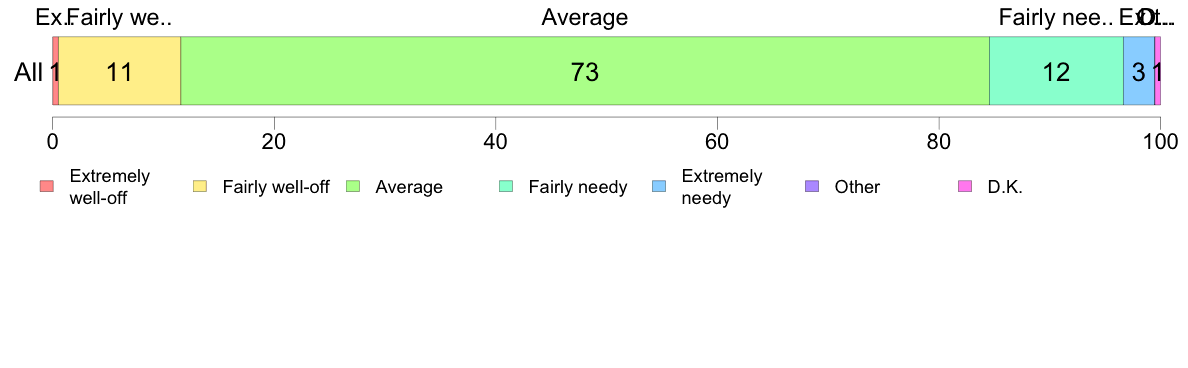
Task: Click the All row label
Action: [x=28, y=73]
